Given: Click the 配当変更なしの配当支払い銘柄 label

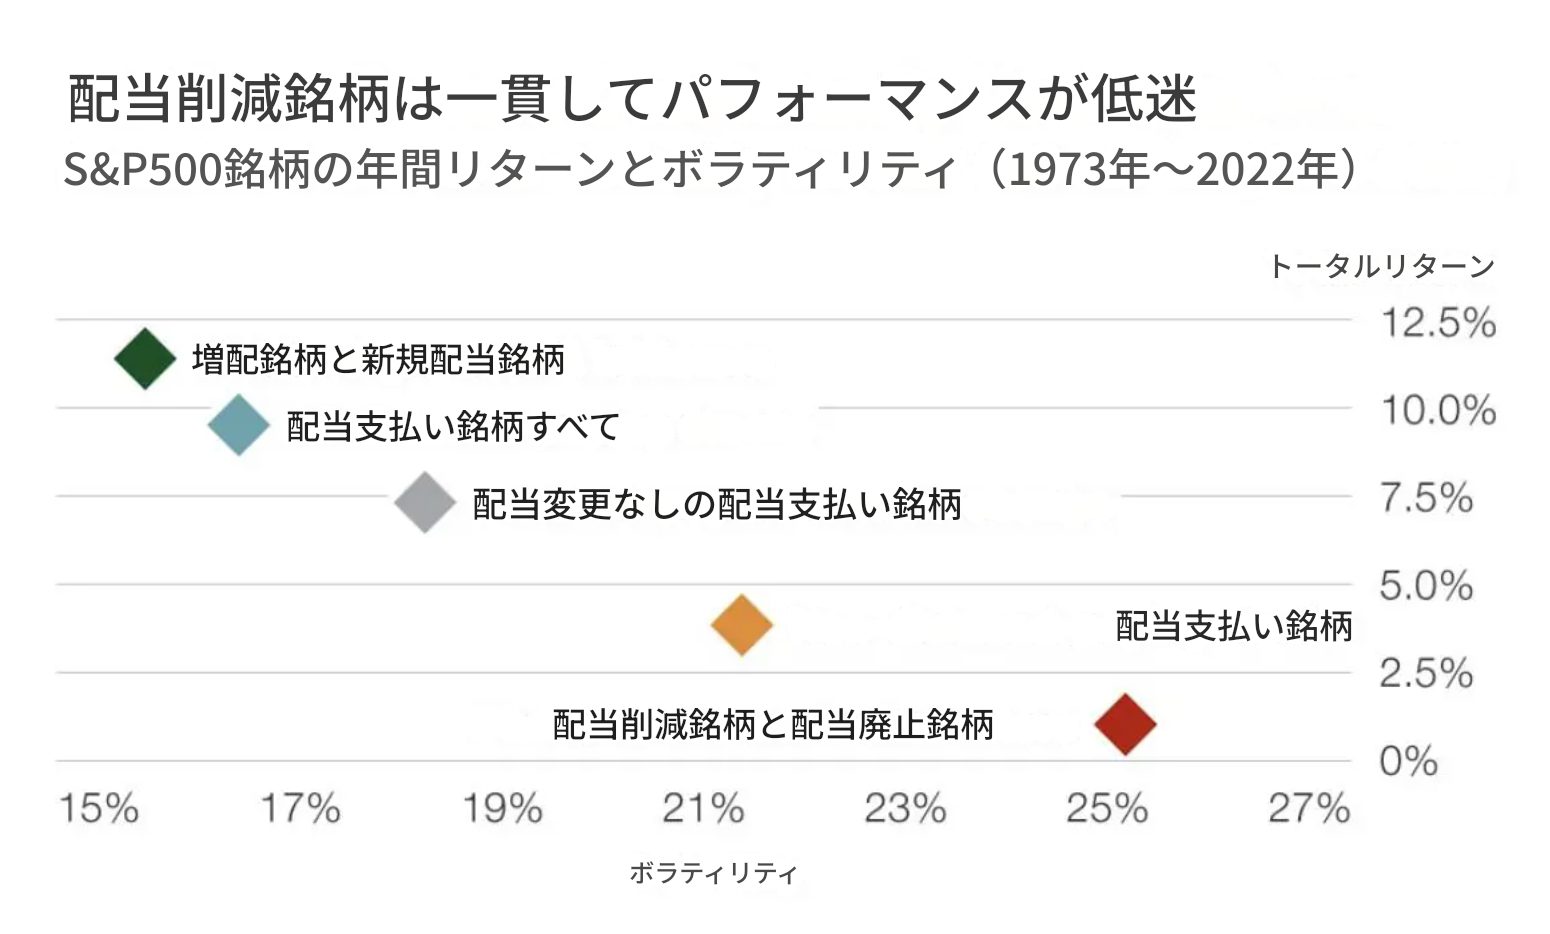Looking at the screenshot, I should click(x=716, y=504).
